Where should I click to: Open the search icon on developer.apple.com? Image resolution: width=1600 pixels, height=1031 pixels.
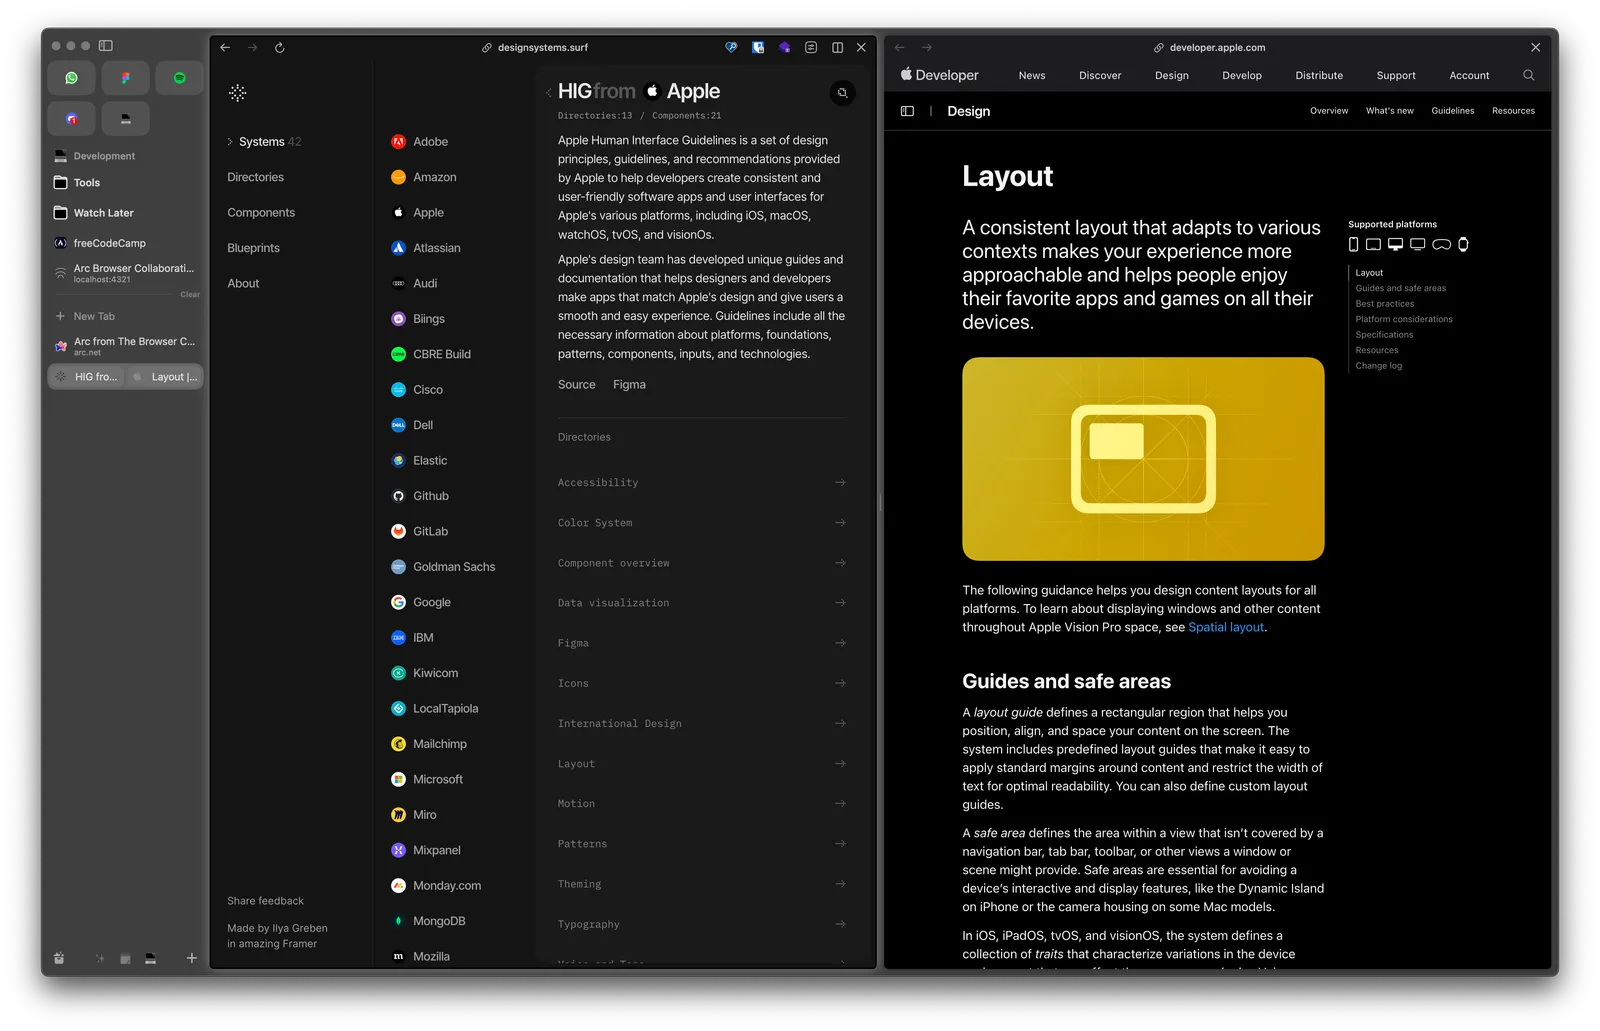pyautogui.click(x=1529, y=75)
